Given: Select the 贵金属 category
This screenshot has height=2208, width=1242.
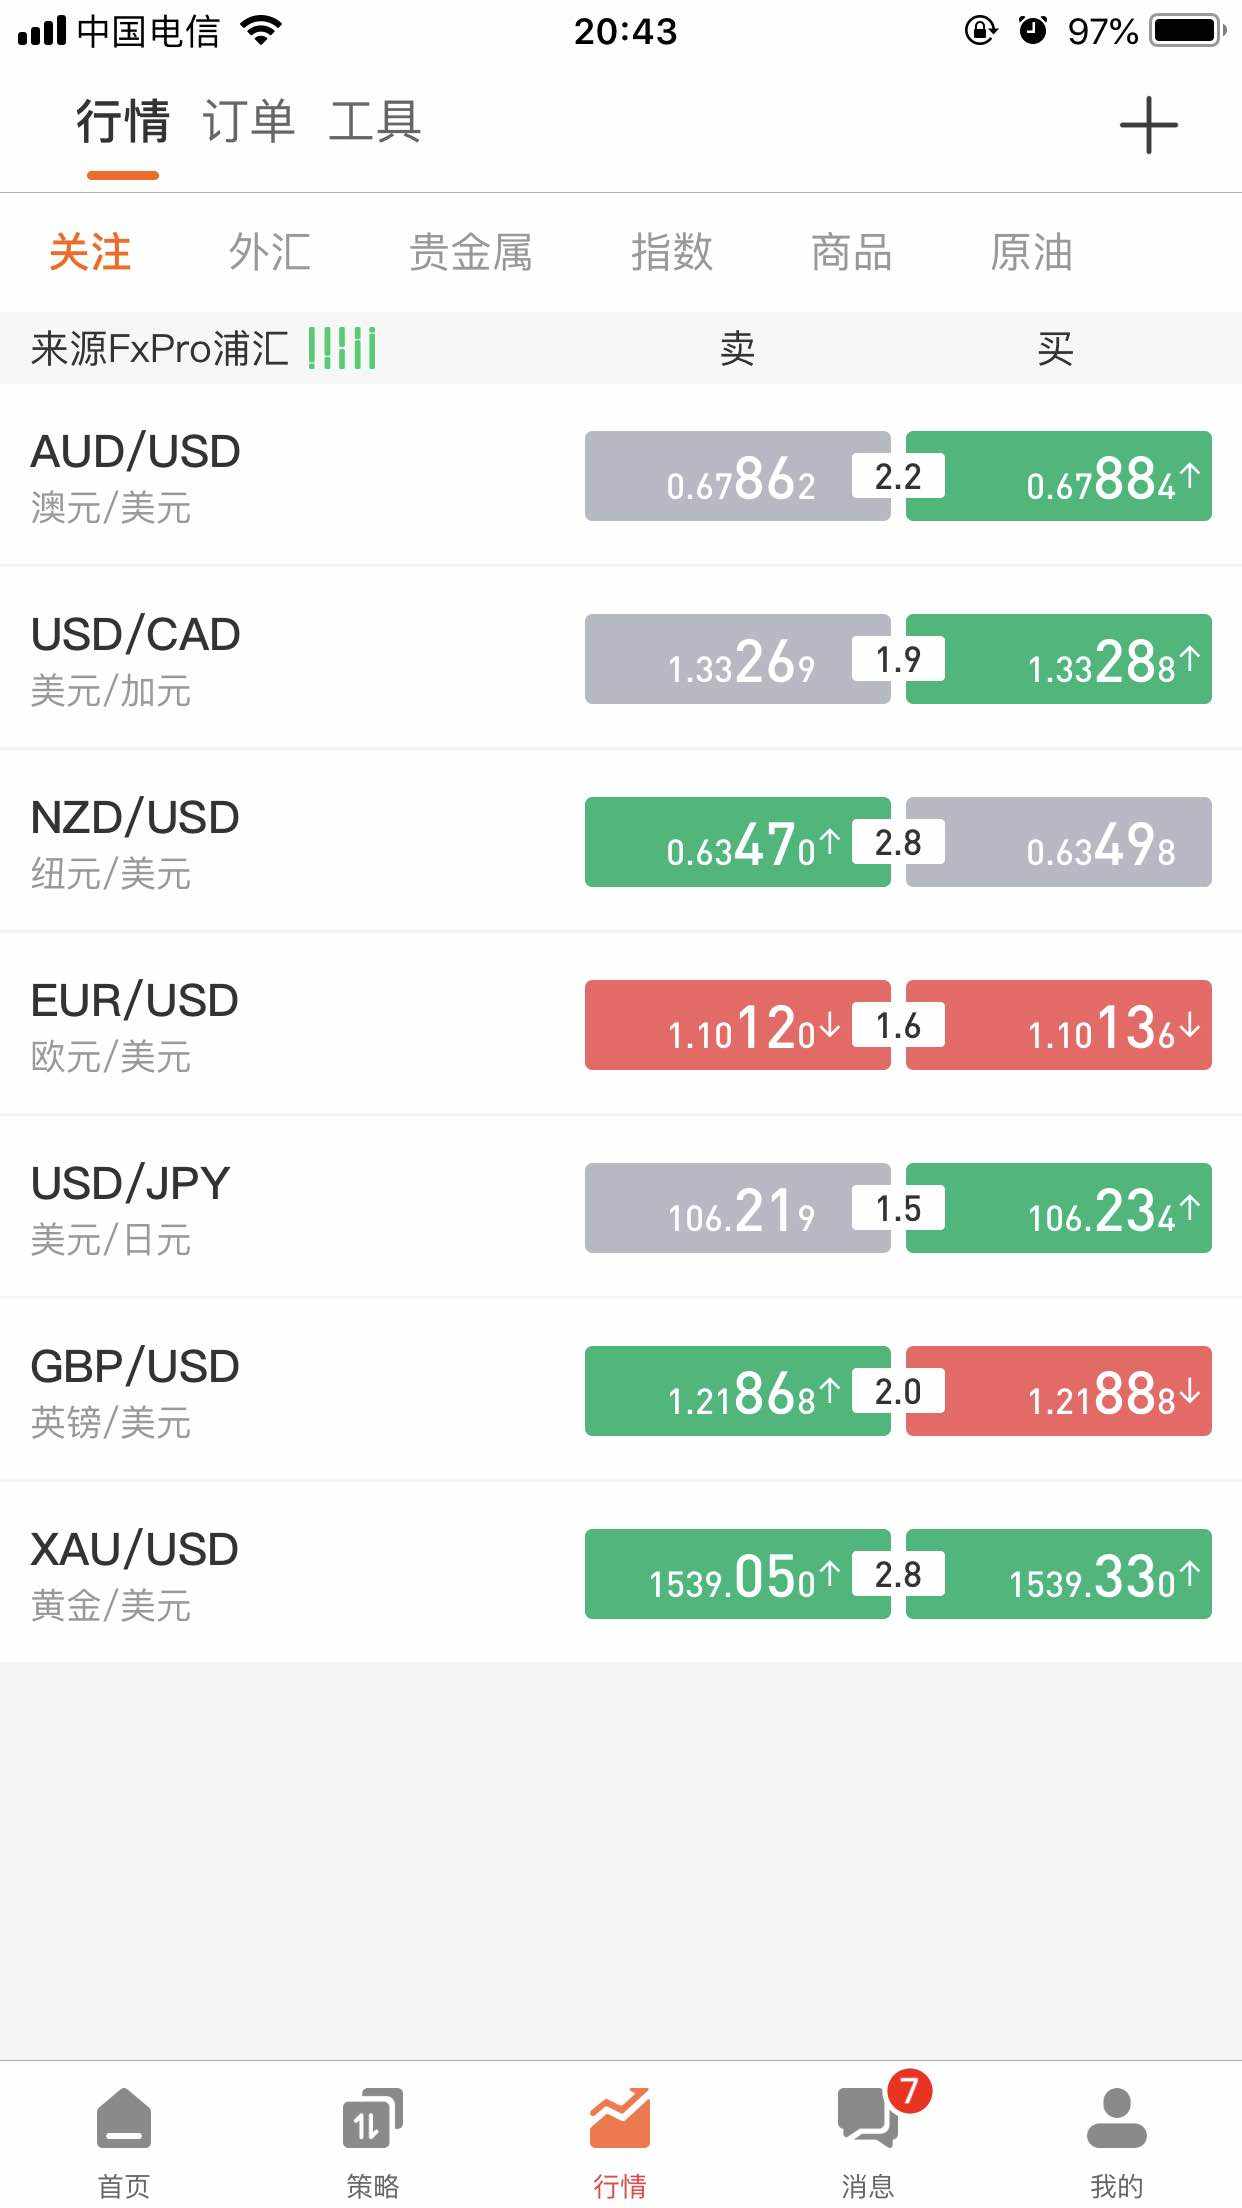Looking at the screenshot, I should (x=471, y=252).
